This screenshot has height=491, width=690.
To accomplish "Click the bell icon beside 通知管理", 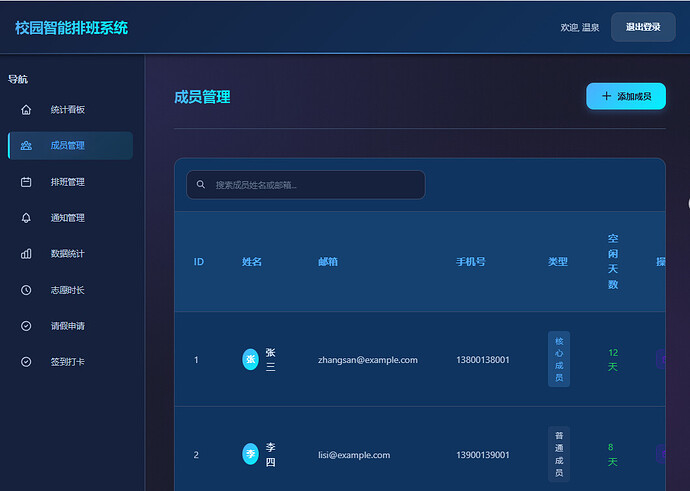I will coord(26,218).
